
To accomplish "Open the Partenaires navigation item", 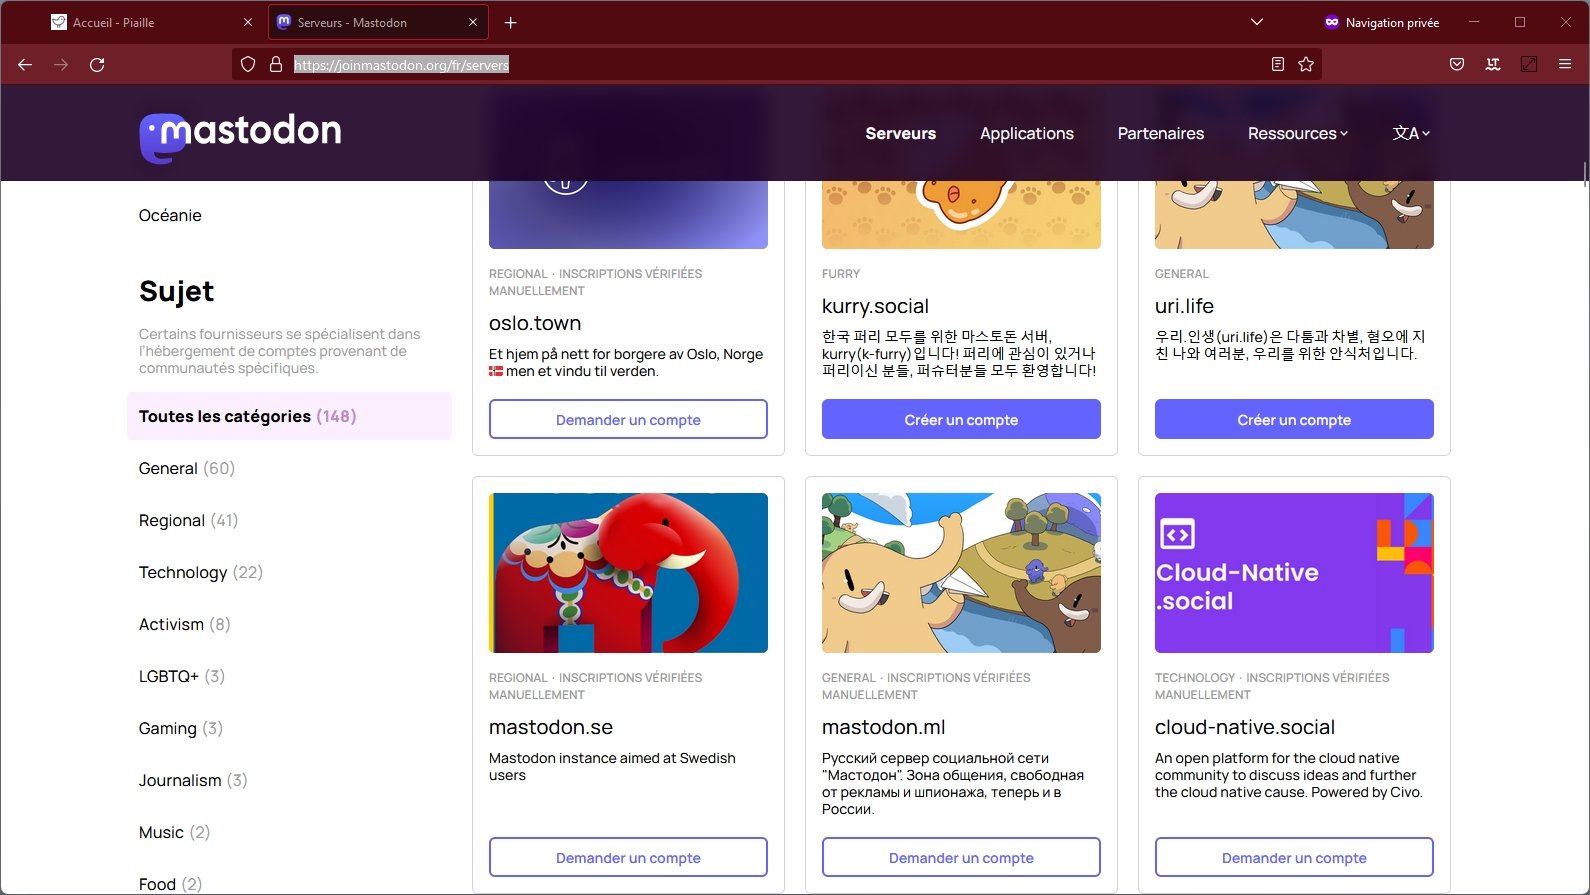I will [1161, 133].
